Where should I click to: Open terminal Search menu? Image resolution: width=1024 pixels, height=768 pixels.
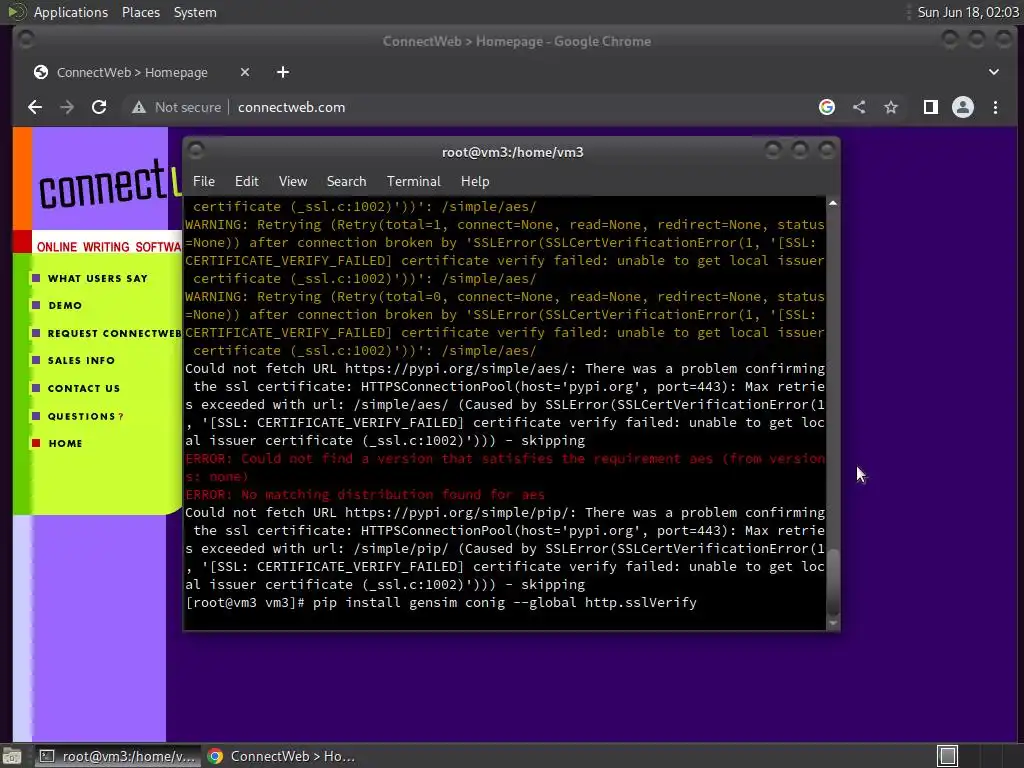click(x=346, y=181)
